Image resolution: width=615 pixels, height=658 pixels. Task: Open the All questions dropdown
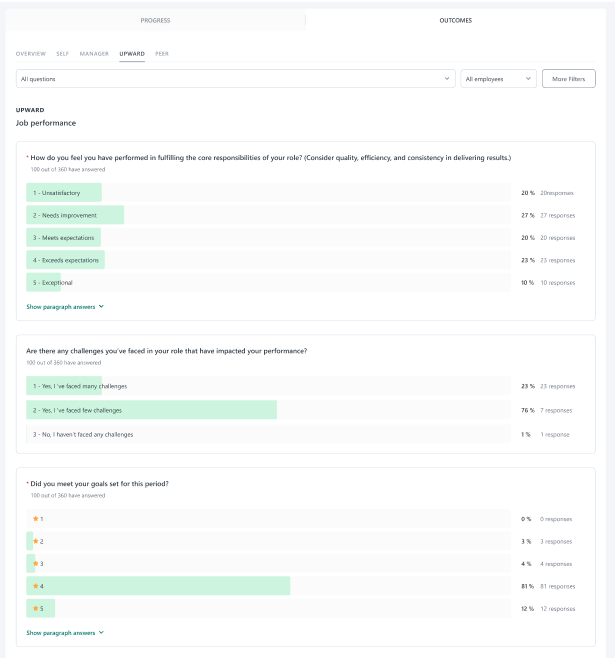236,78
